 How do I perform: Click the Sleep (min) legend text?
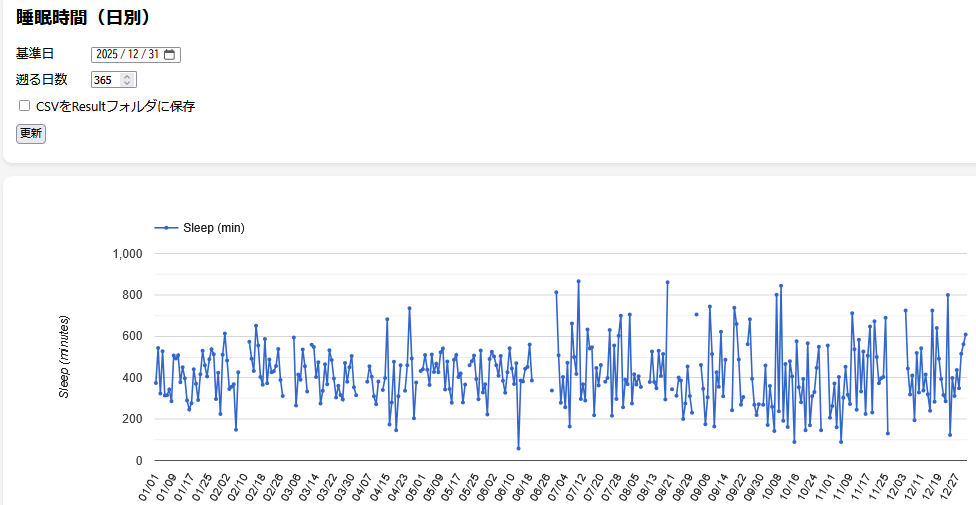[214, 228]
